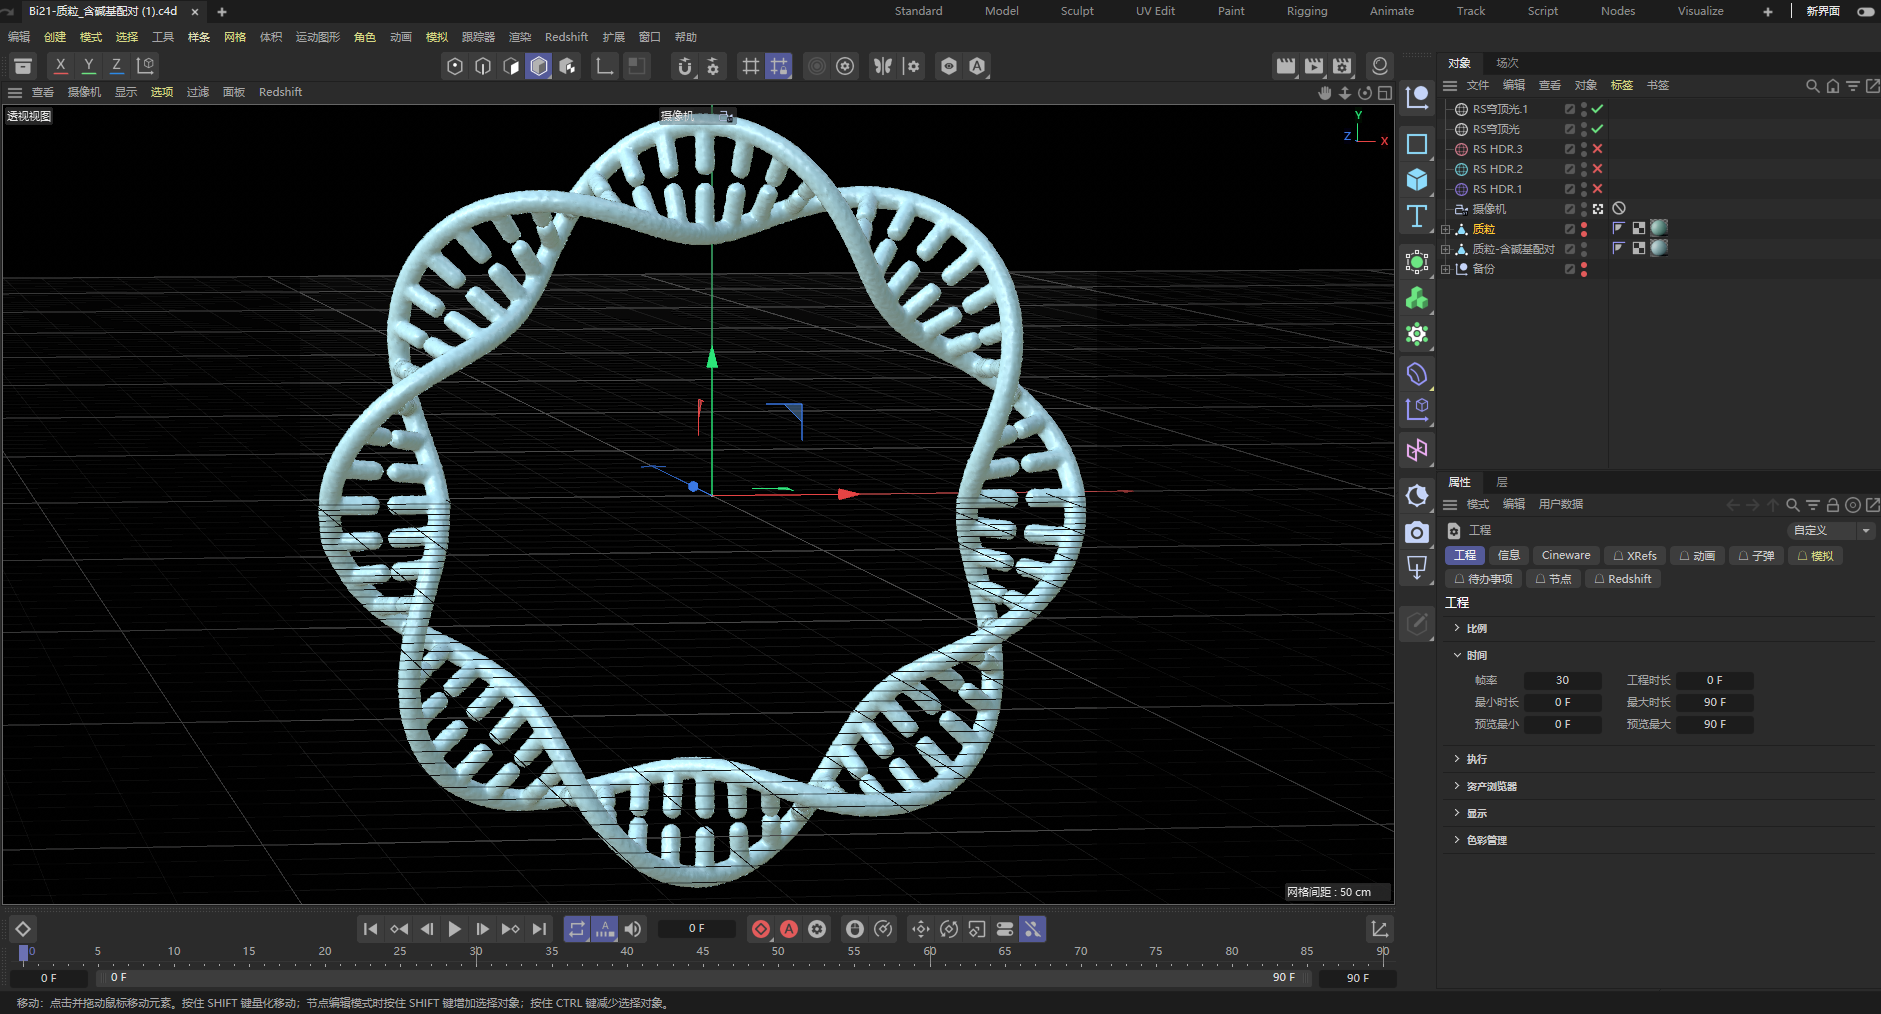This screenshot has height=1014, width=1881.
Task: Lock the Z axis in the toolbar
Action: (x=117, y=66)
